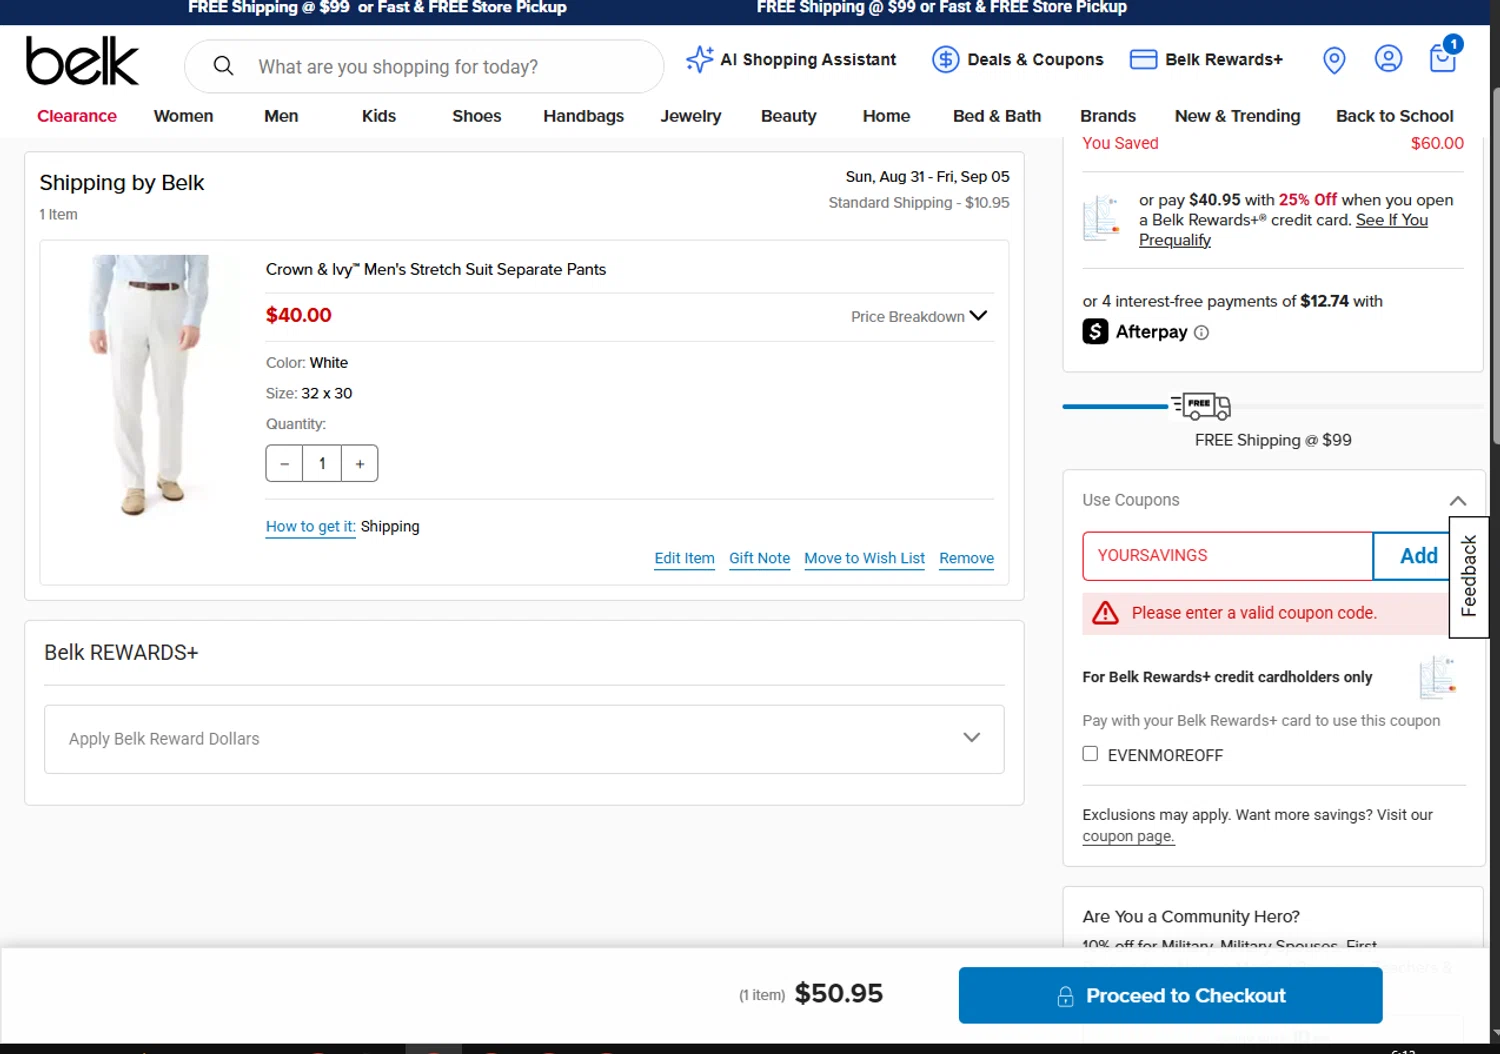1500x1054 pixels.
Task: Click the "Are You a Community Hero?" heading
Action: (1191, 917)
